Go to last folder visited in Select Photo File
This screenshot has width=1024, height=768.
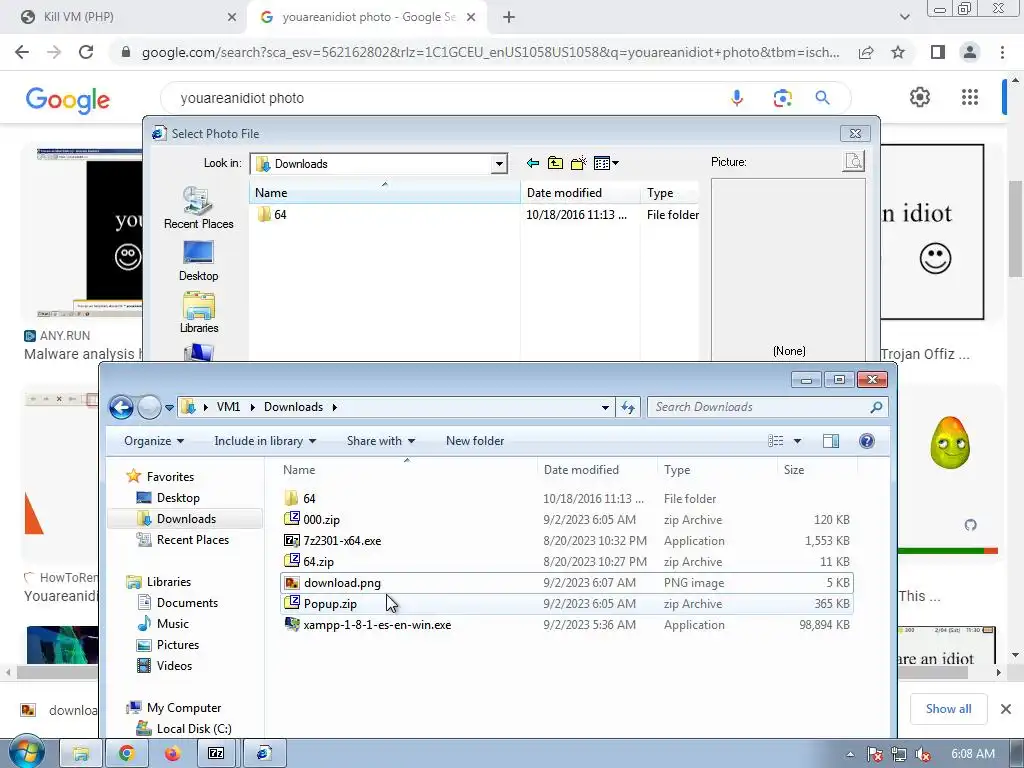pyautogui.click(x=533, y=163)
